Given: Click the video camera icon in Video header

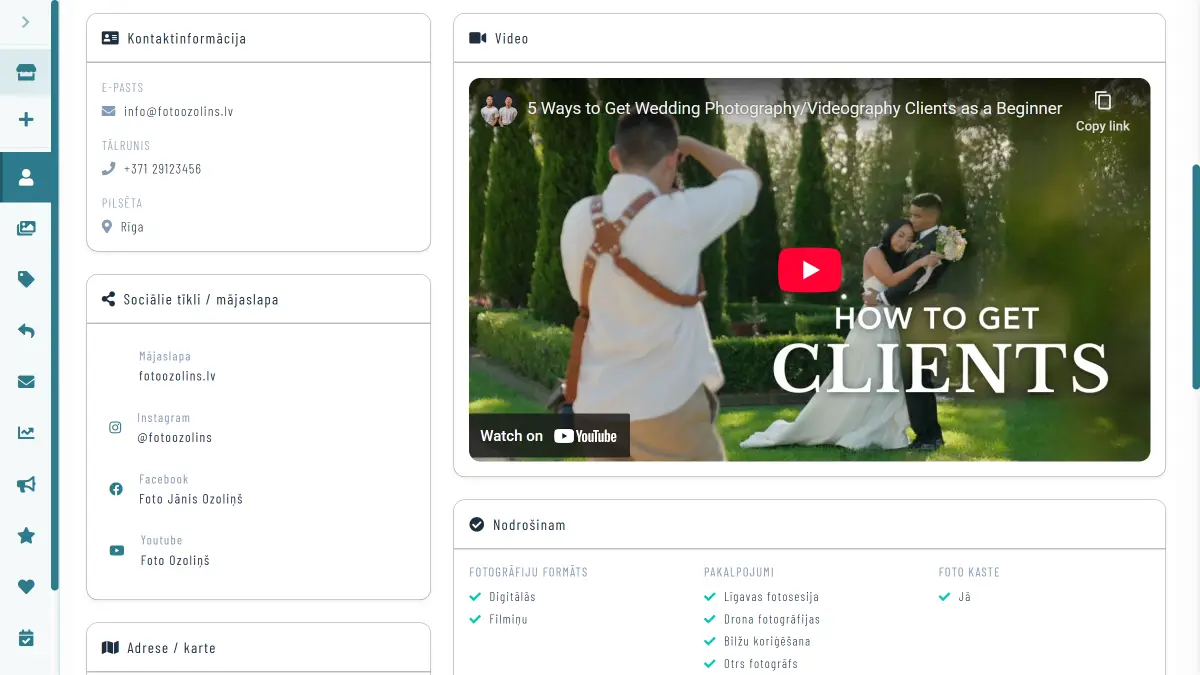Looking at the screenshot, I should pyautogui.click(x=477, y=38).
